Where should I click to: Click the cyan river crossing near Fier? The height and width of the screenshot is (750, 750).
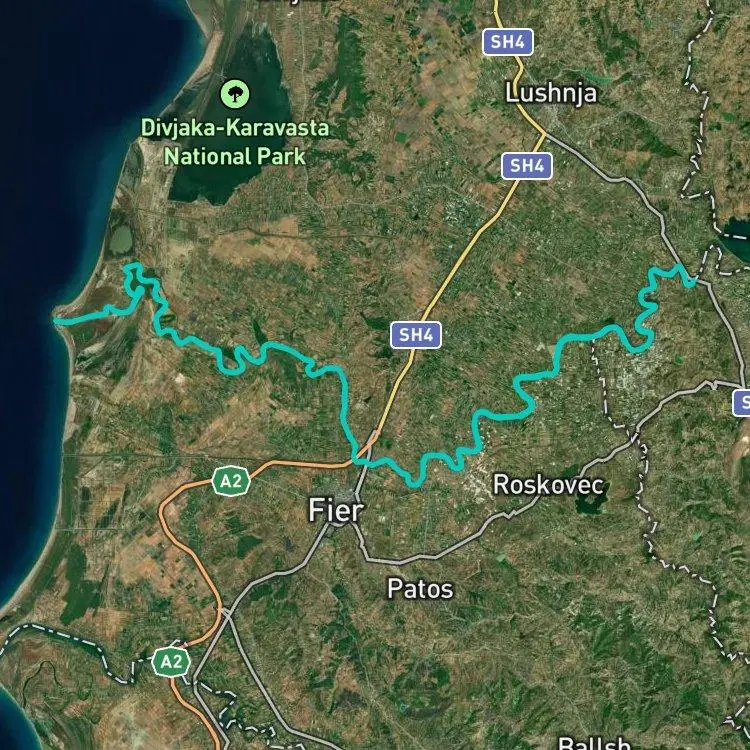pos(356,459)
